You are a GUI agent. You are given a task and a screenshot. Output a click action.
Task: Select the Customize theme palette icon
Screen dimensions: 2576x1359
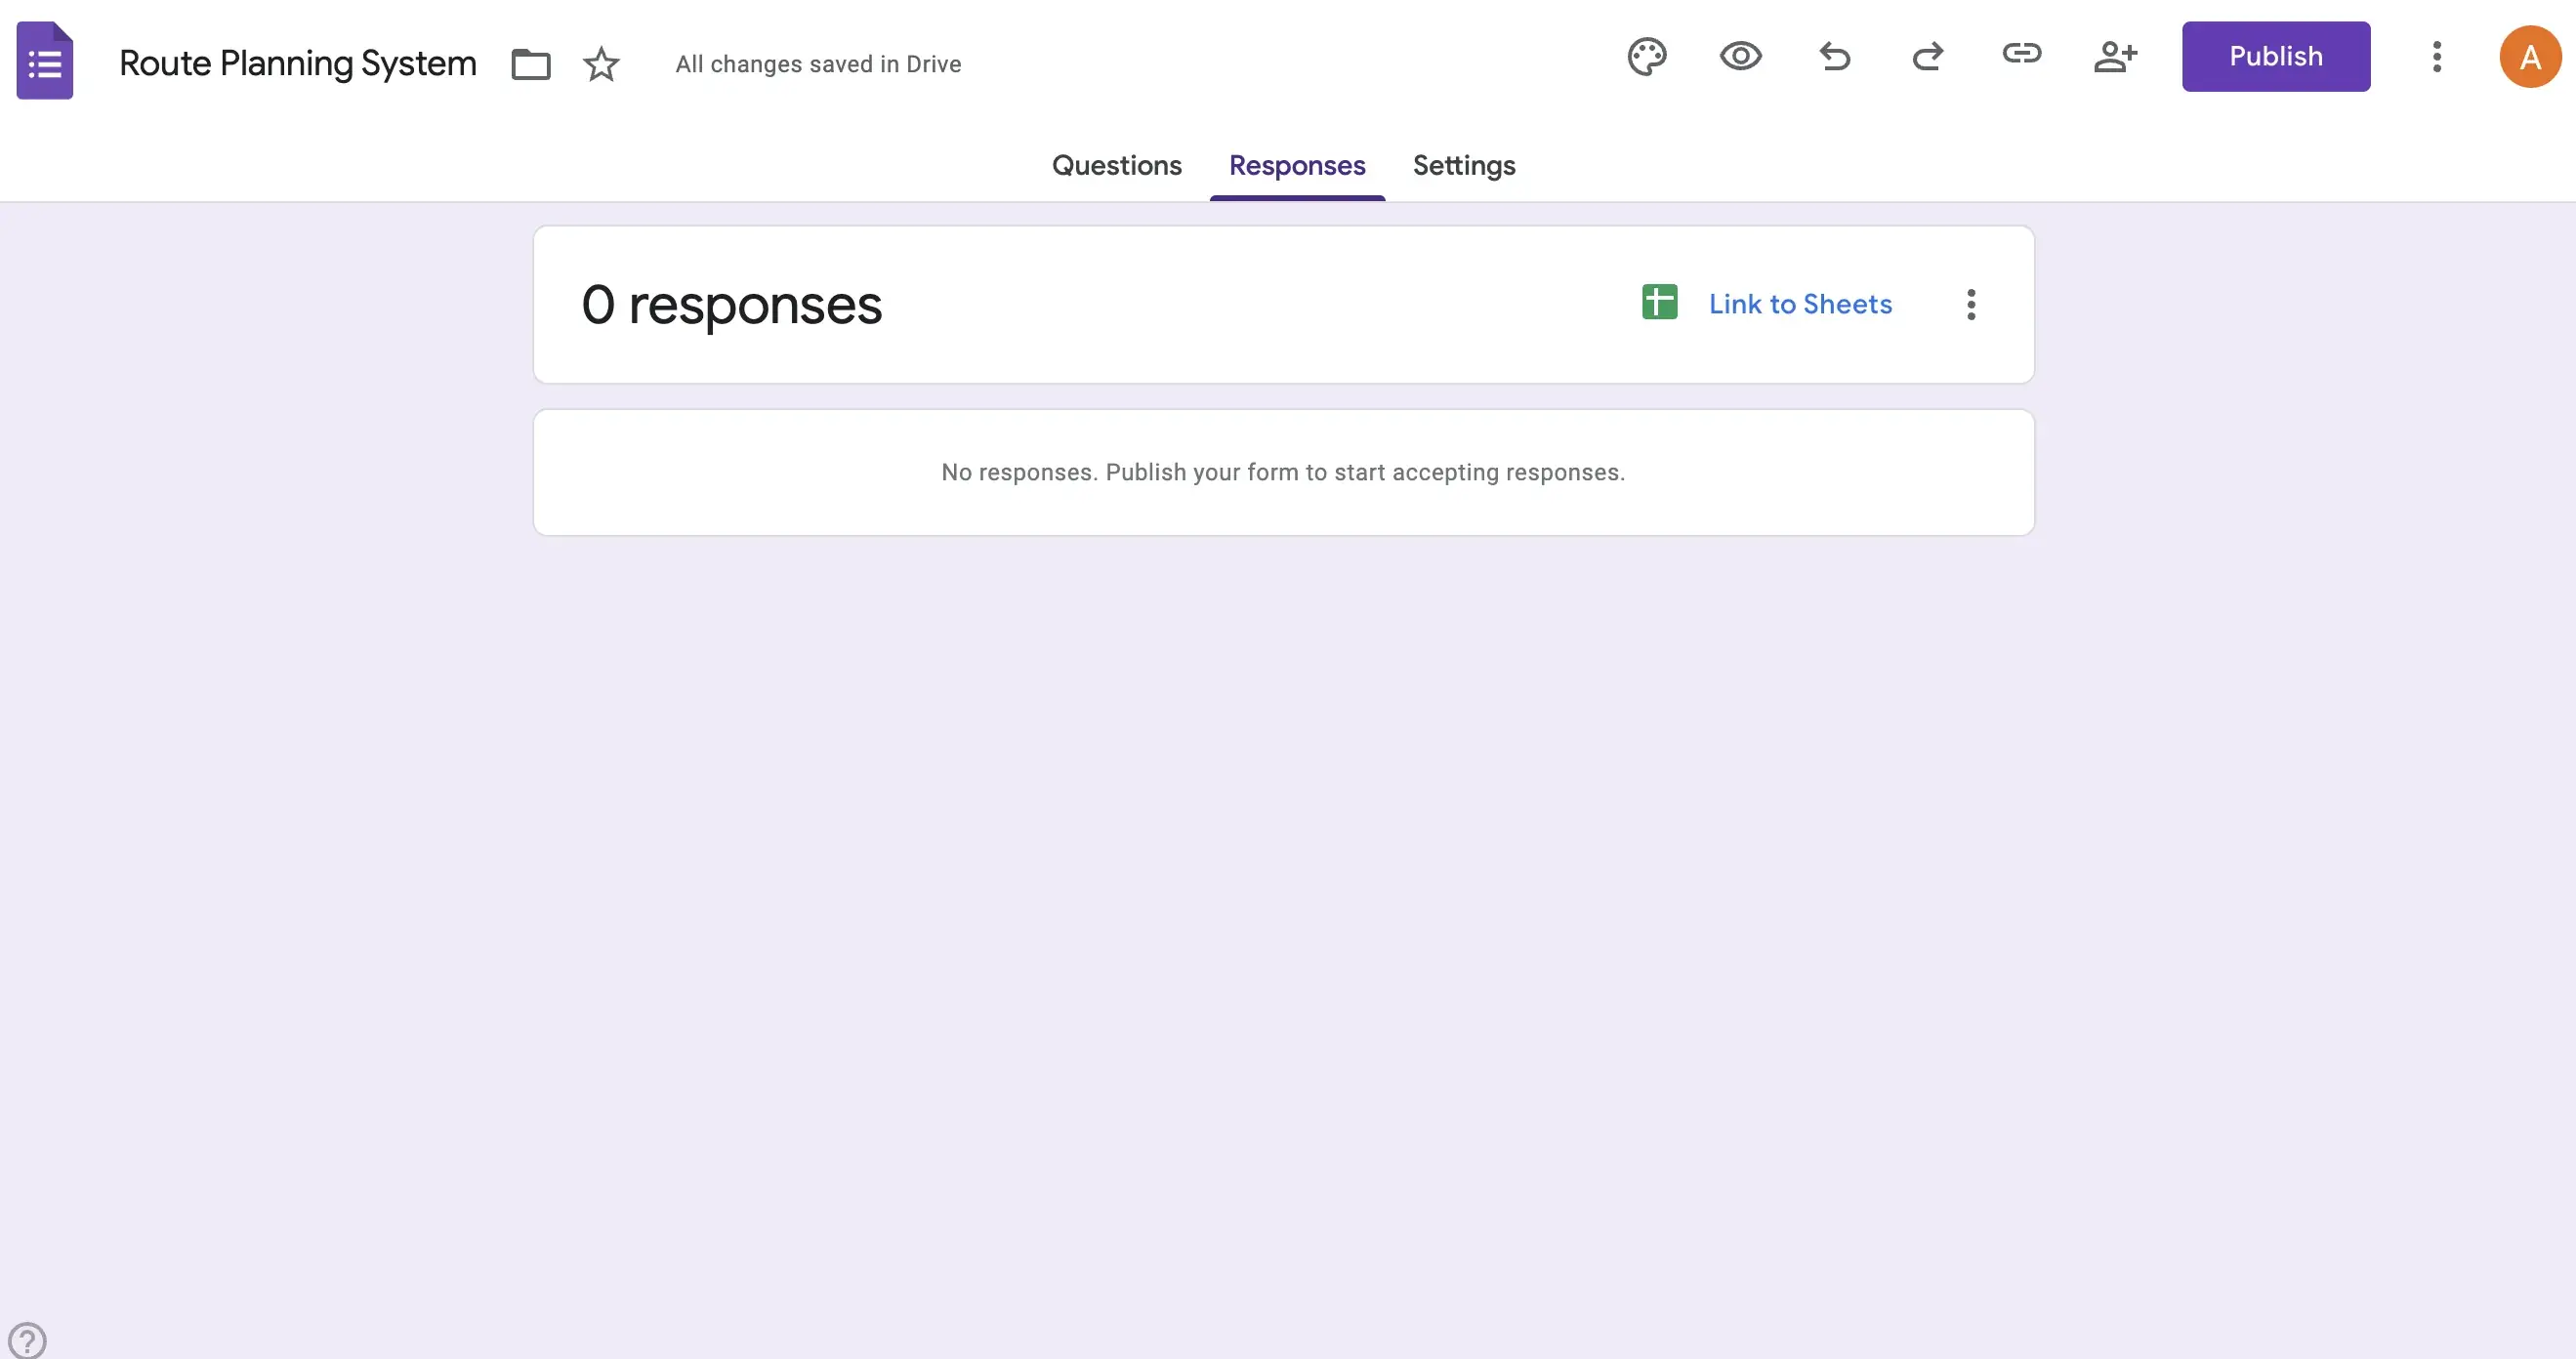coord(1646,56)
